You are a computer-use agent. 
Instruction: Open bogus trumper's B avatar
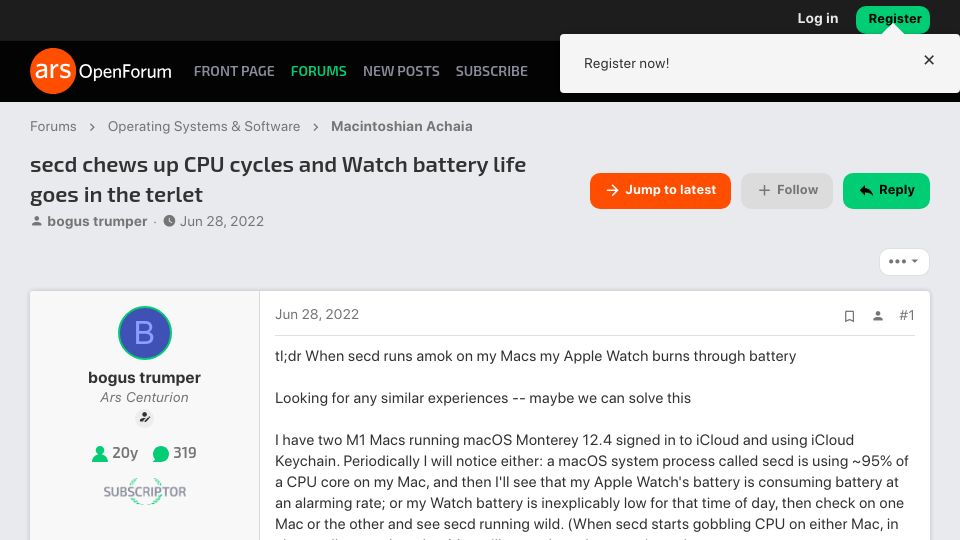[x=144, y=332]
